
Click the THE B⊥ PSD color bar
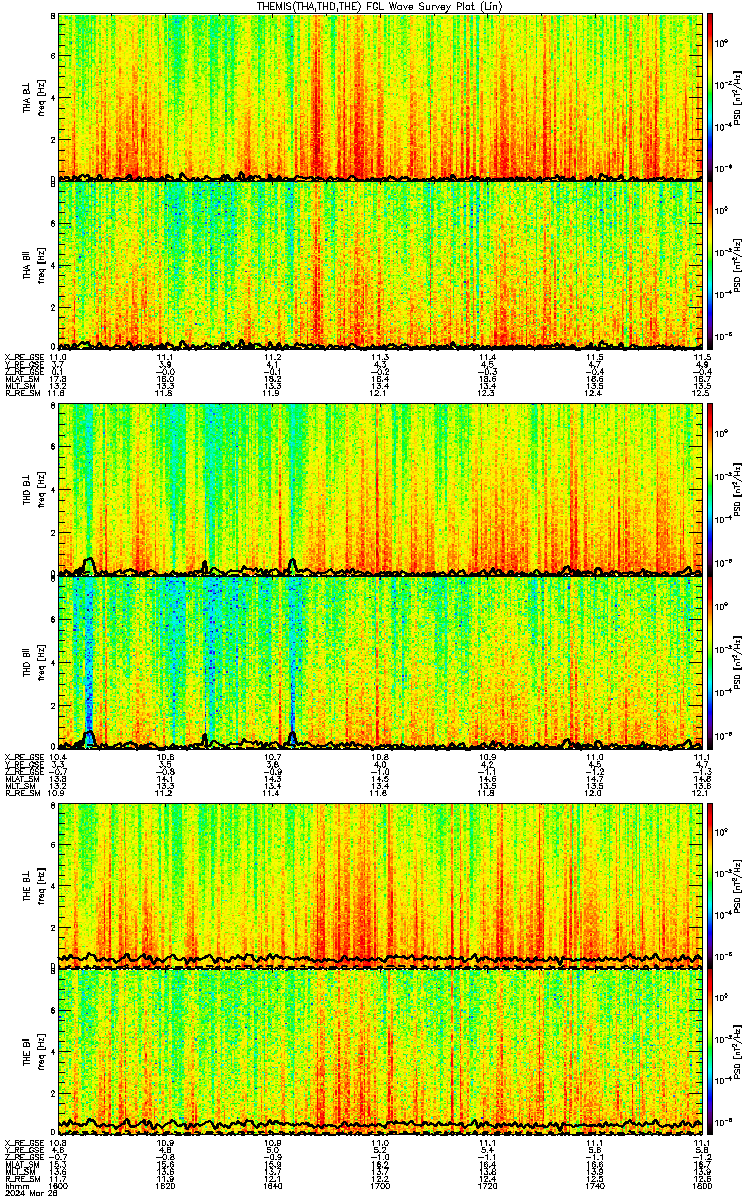[710, 887]
